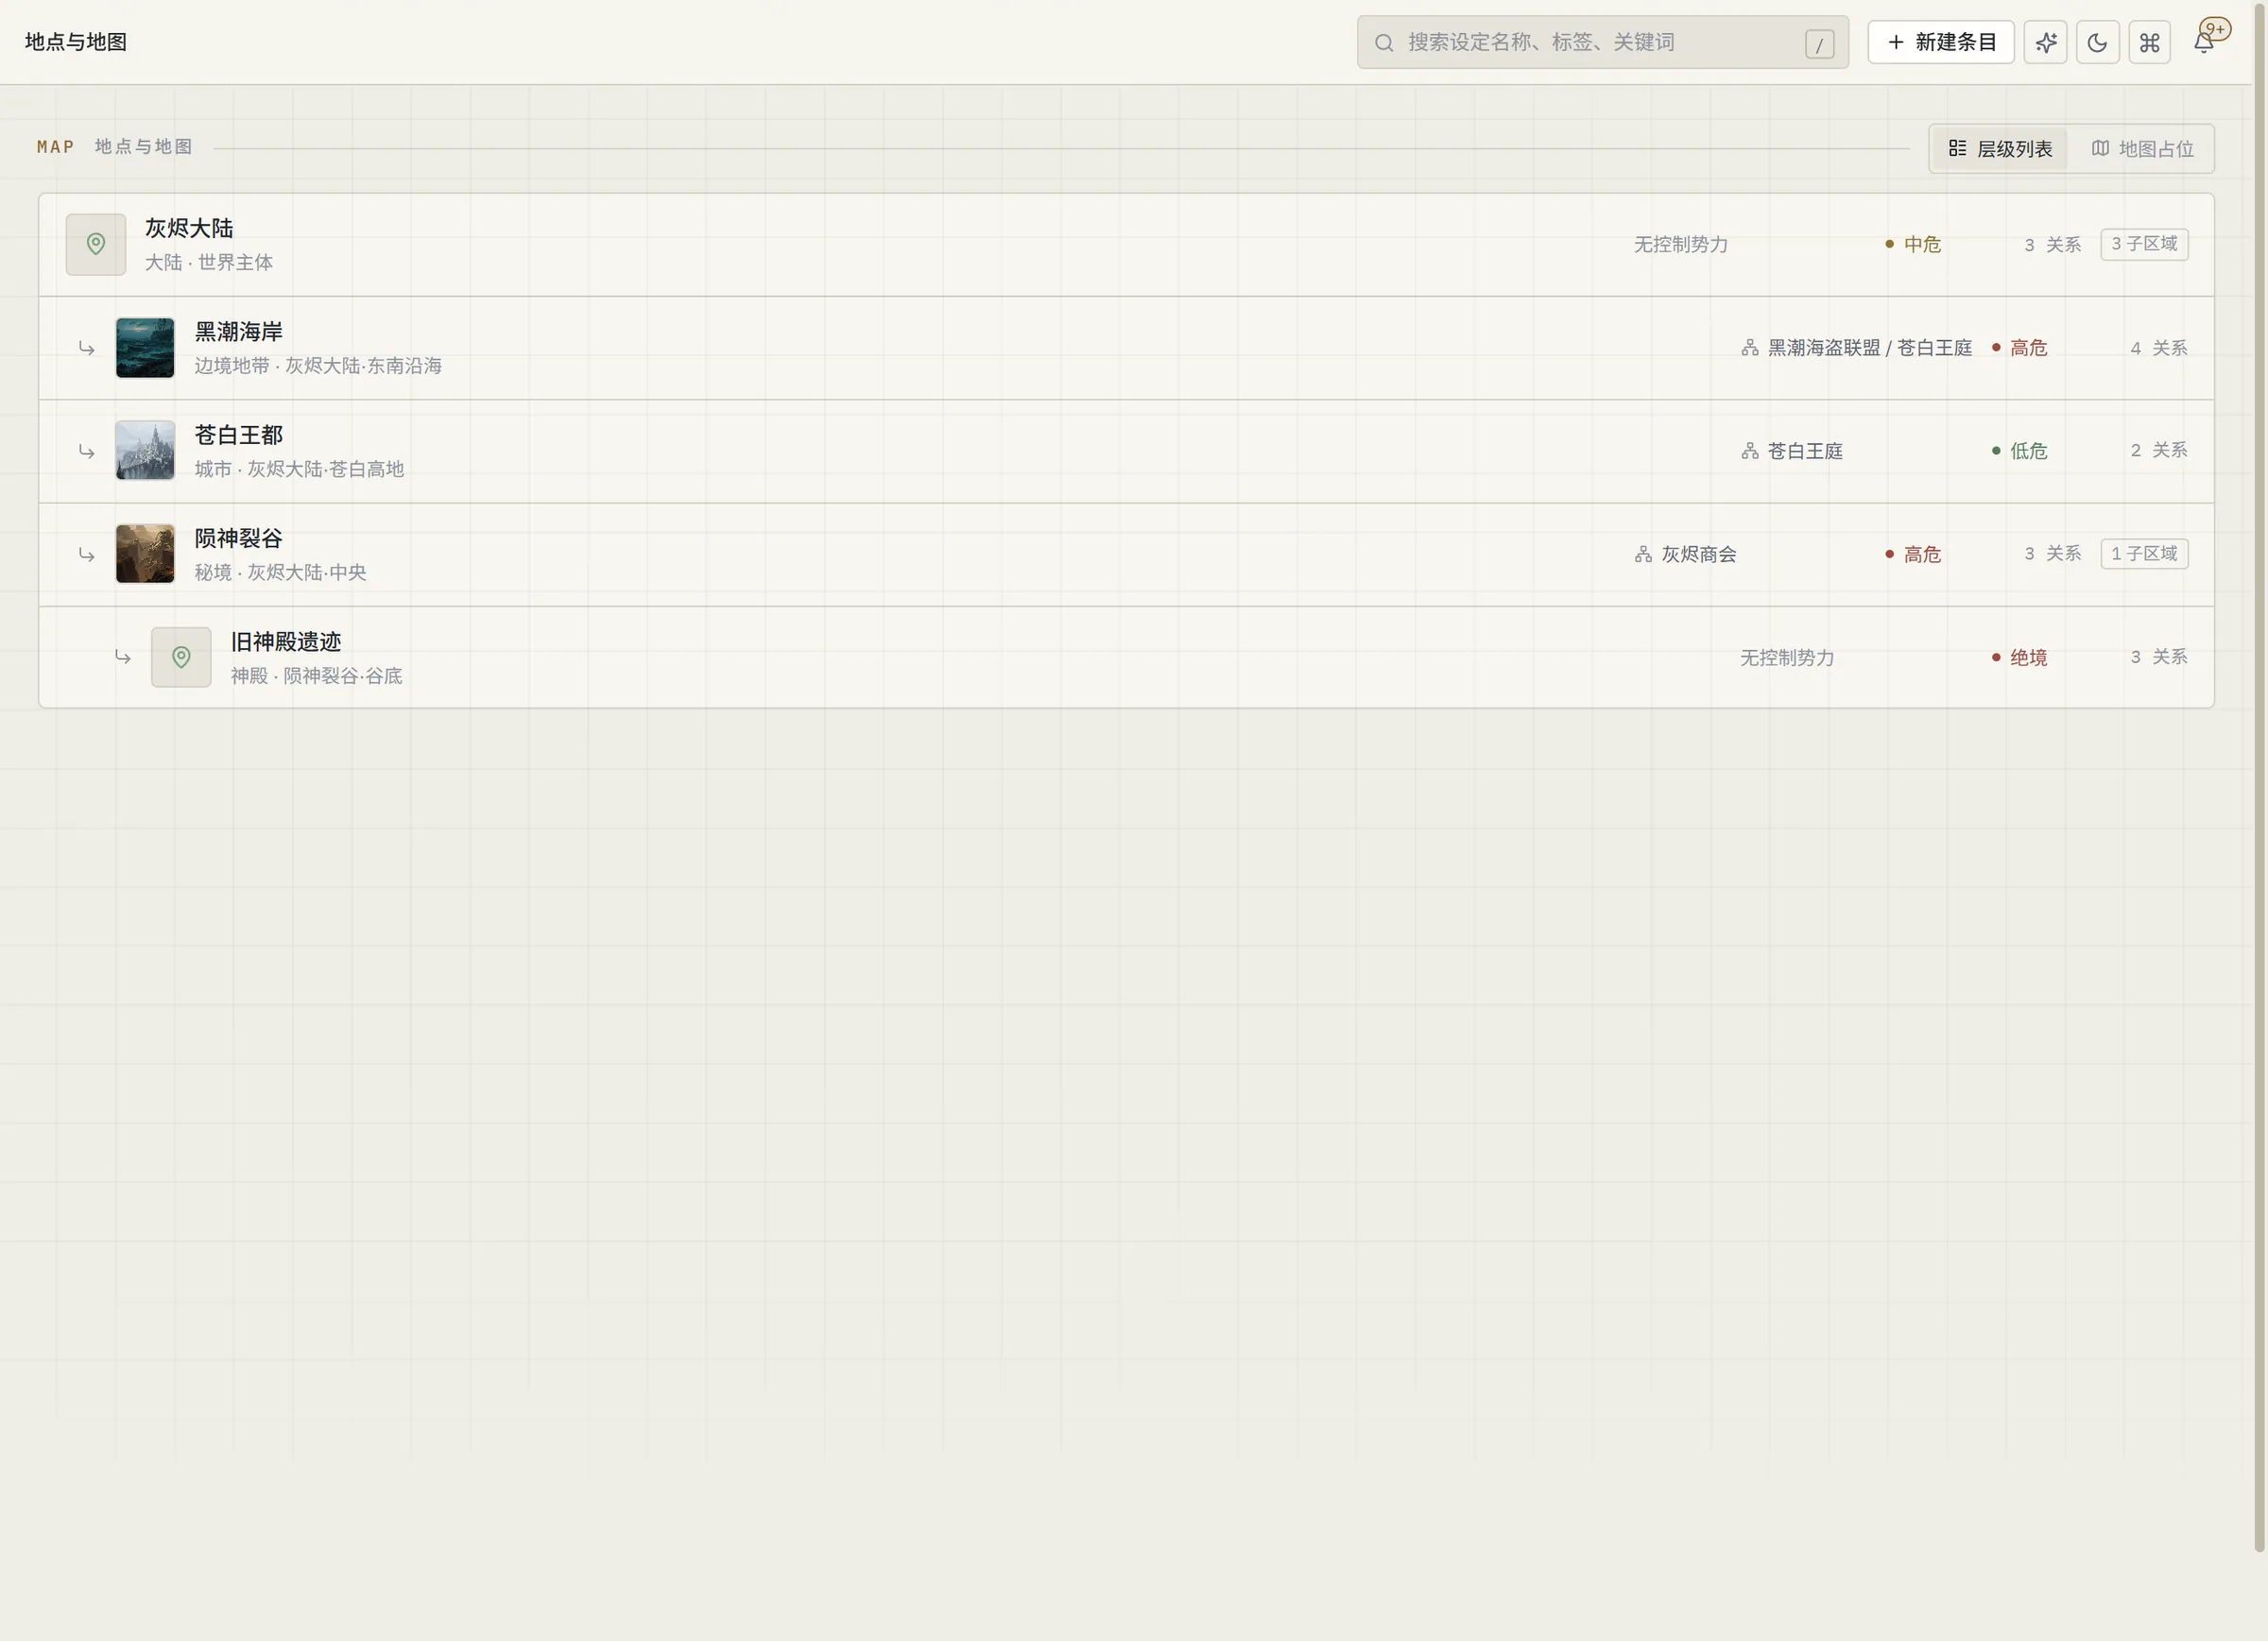Click the 3 子区域 badge on 灰烬大陆
The image size is (2268, 1641).
click(2144, 244)
